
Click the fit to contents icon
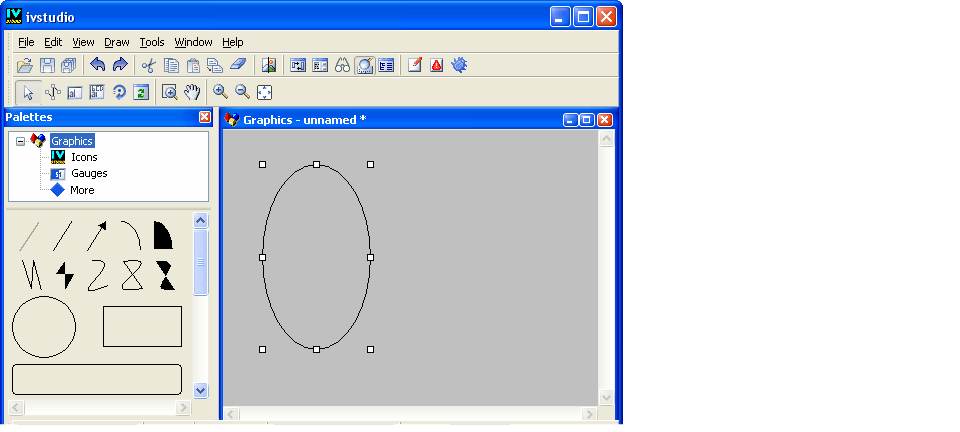point(264,92)
